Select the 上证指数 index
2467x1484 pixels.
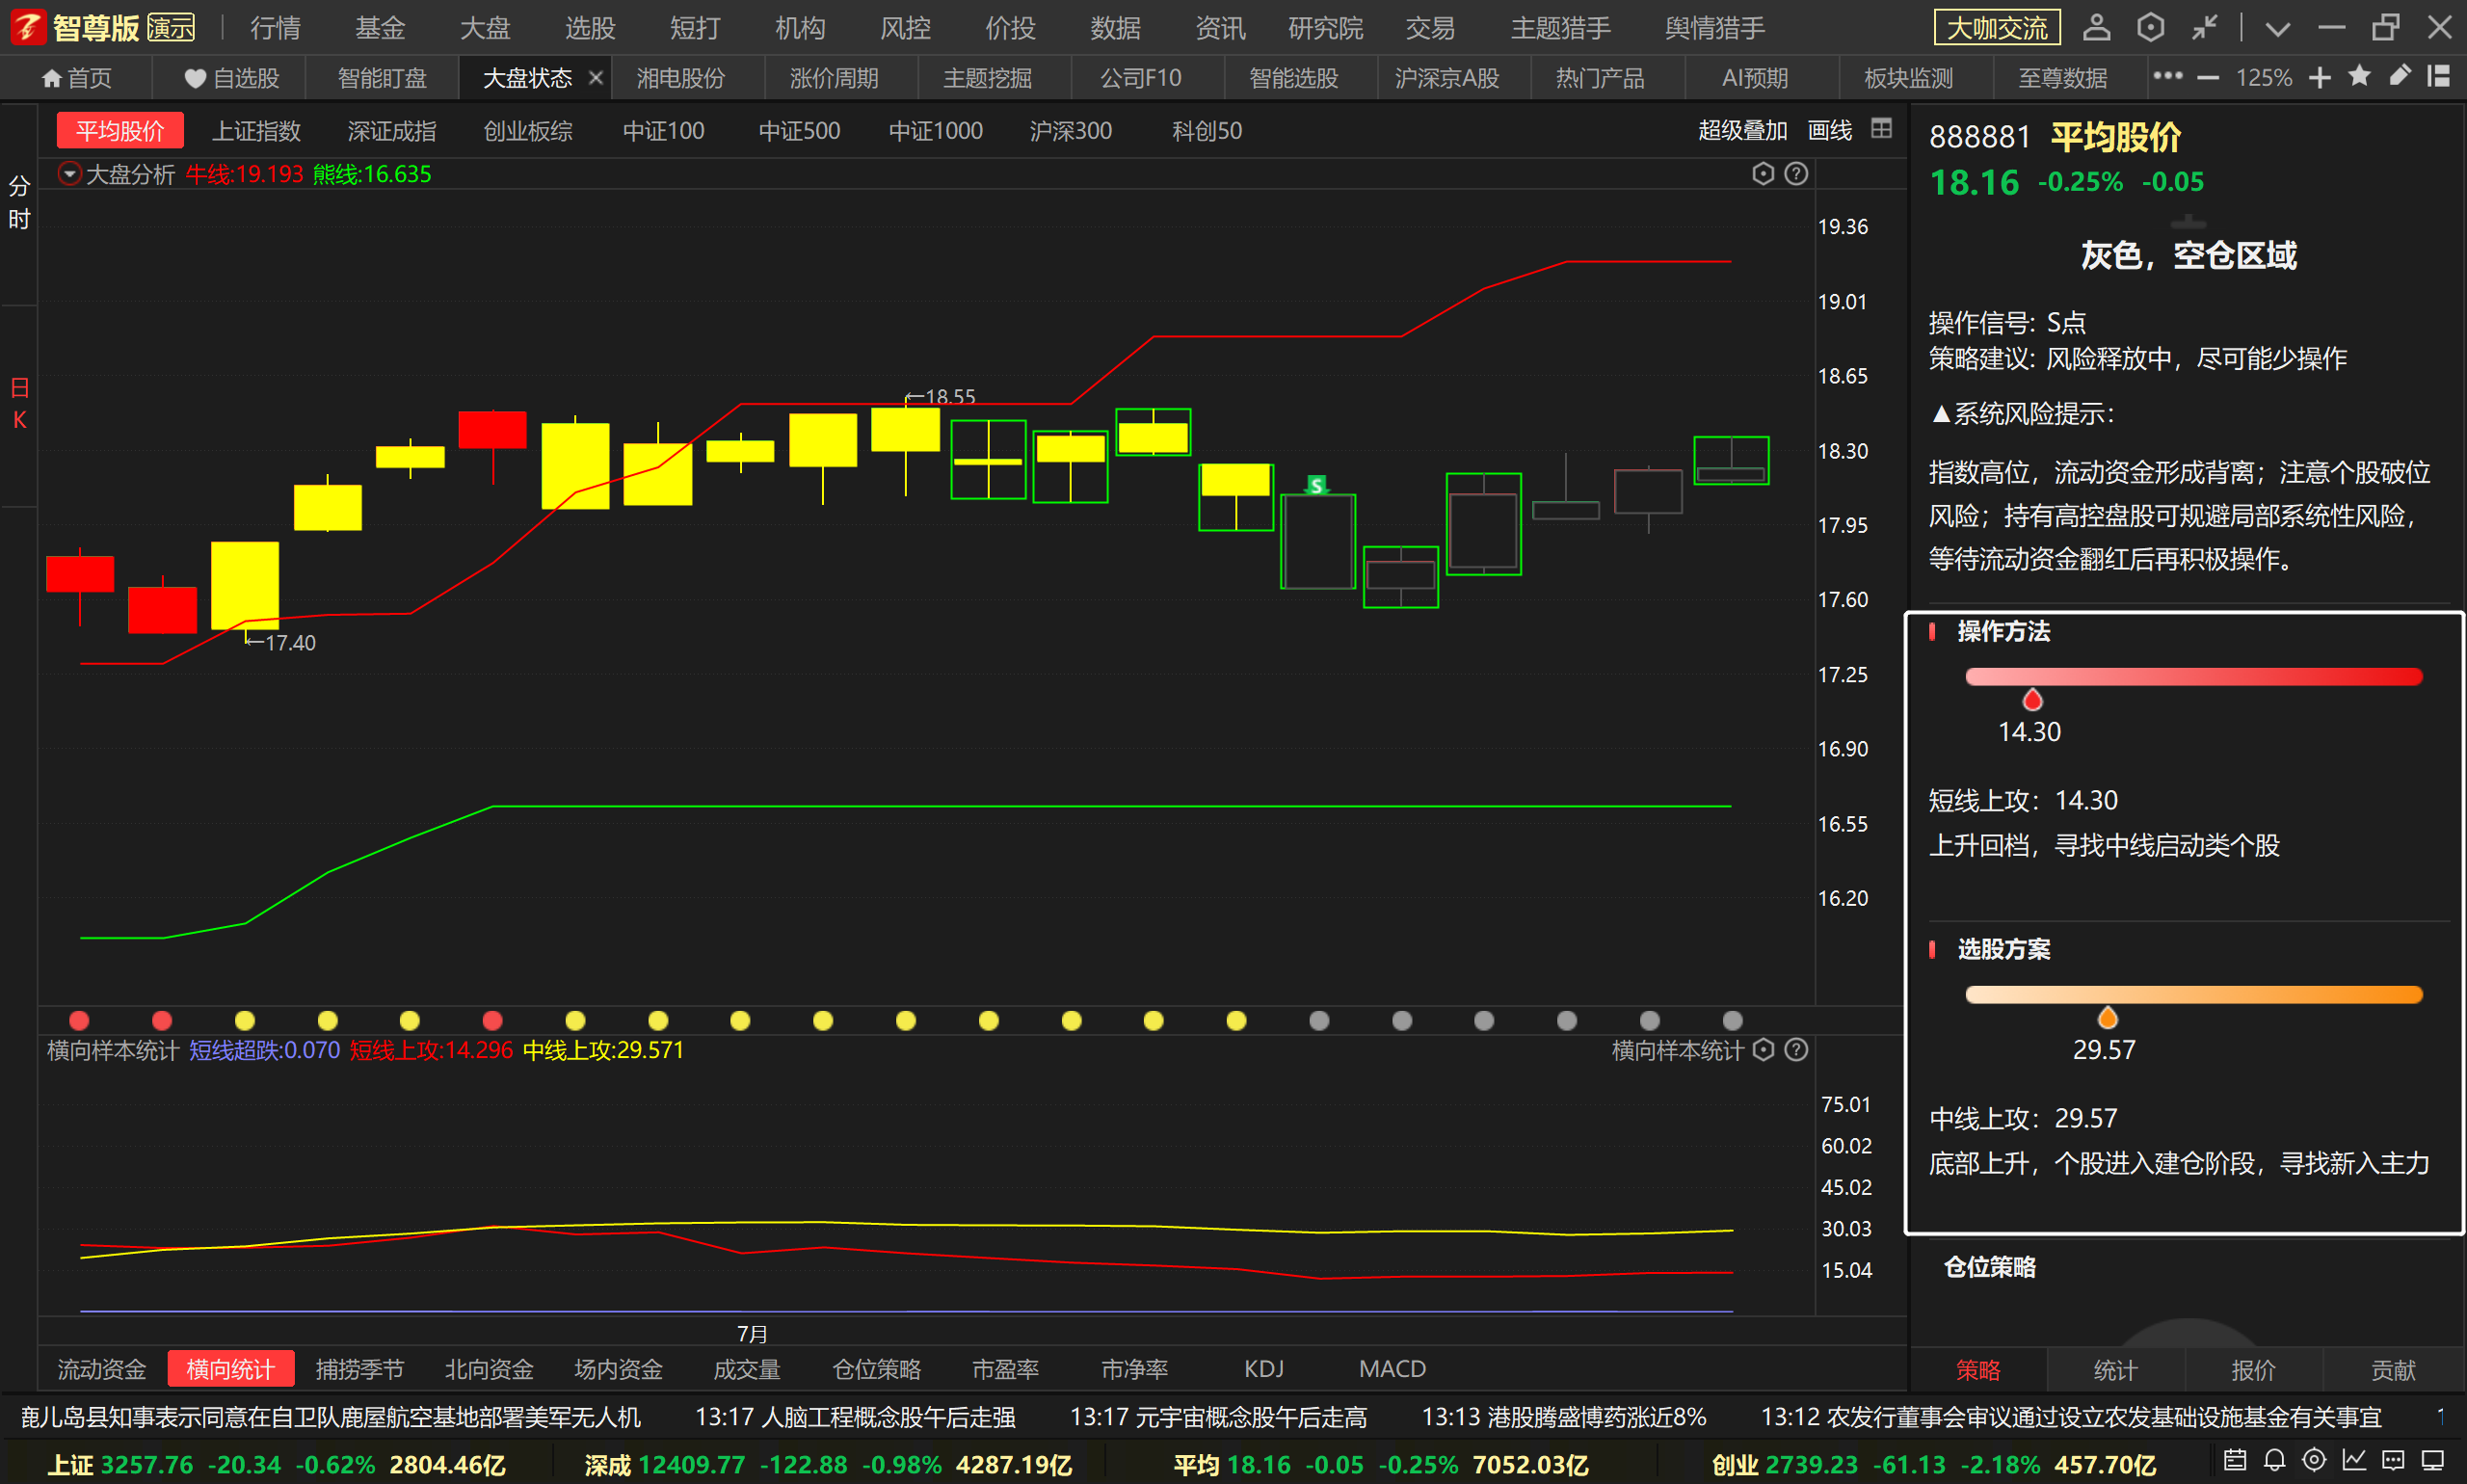click(x=256, y=131)
